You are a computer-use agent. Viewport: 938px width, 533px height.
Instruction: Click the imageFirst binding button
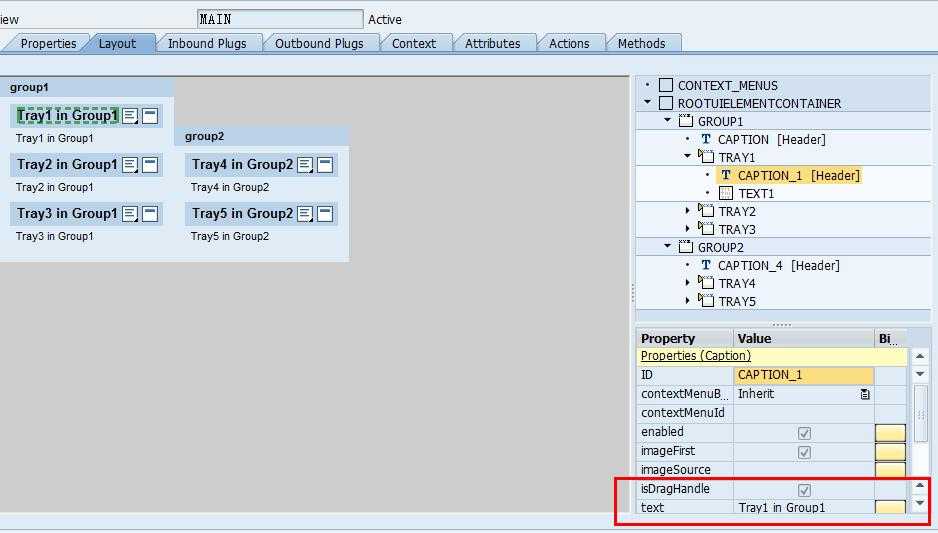click(x=890, y=452)
